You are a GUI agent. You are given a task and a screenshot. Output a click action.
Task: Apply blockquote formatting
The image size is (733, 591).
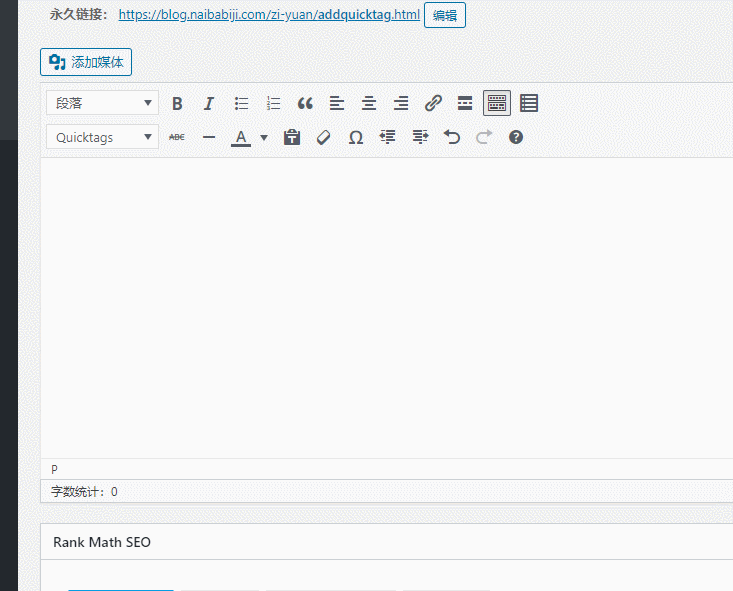(305, 103)
